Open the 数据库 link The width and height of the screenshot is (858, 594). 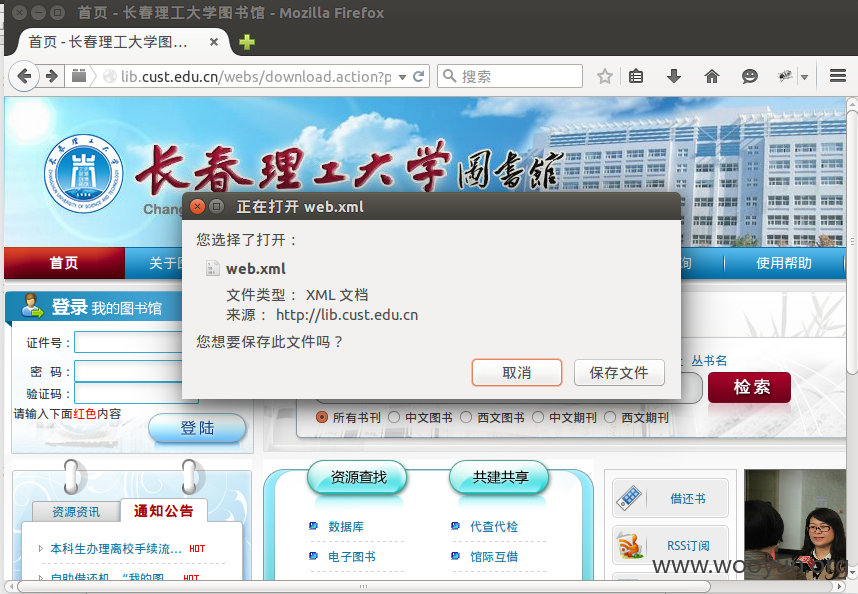click(x=346, y=526)
